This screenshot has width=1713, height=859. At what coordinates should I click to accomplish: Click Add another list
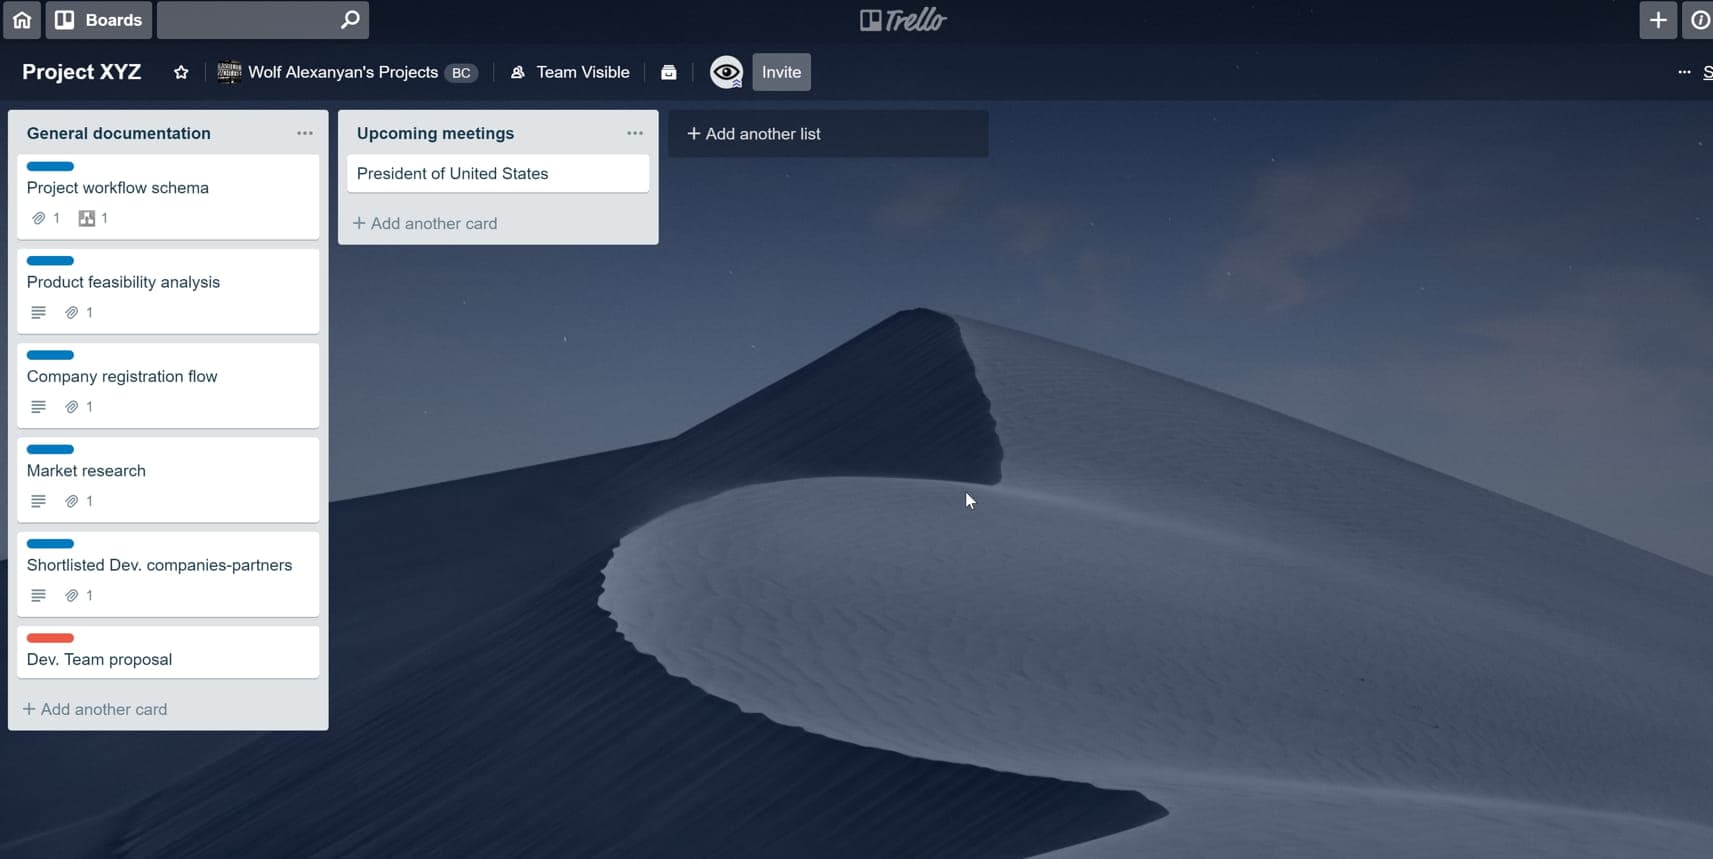point(828,133)
